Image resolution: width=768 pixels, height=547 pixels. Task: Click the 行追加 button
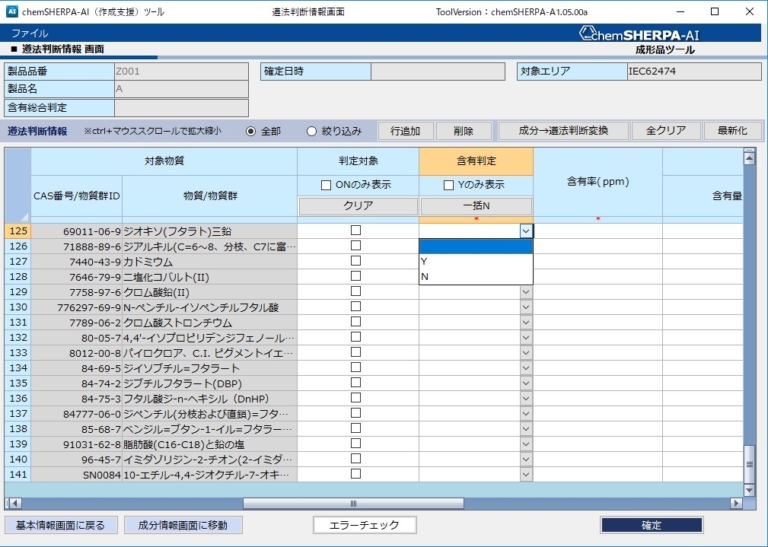tap(405, 131)
